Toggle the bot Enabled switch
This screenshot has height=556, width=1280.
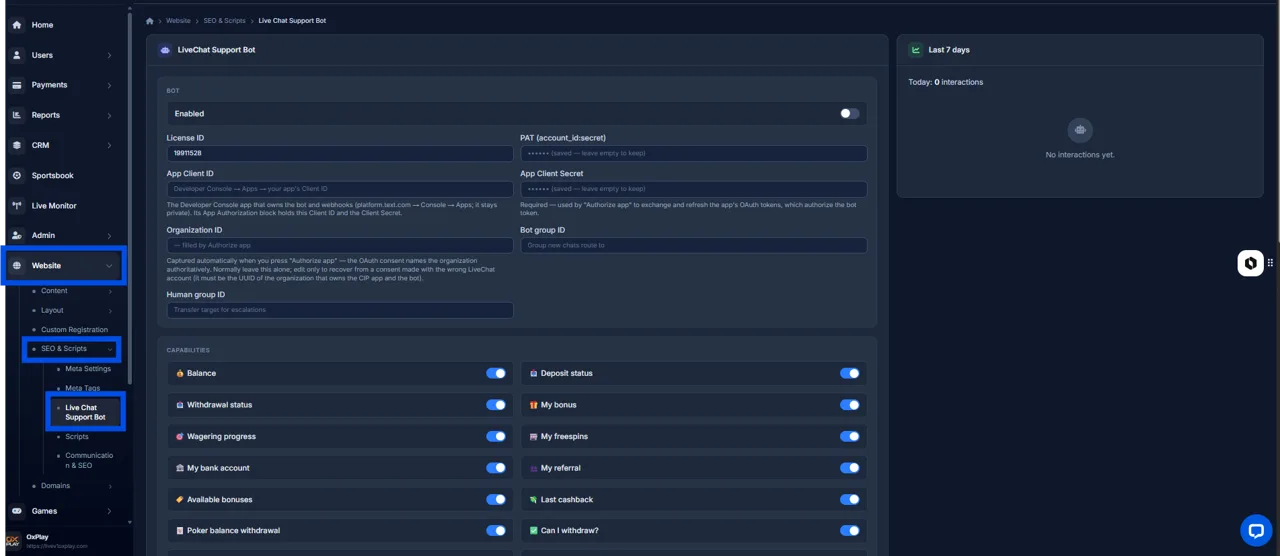coord(849,113)
